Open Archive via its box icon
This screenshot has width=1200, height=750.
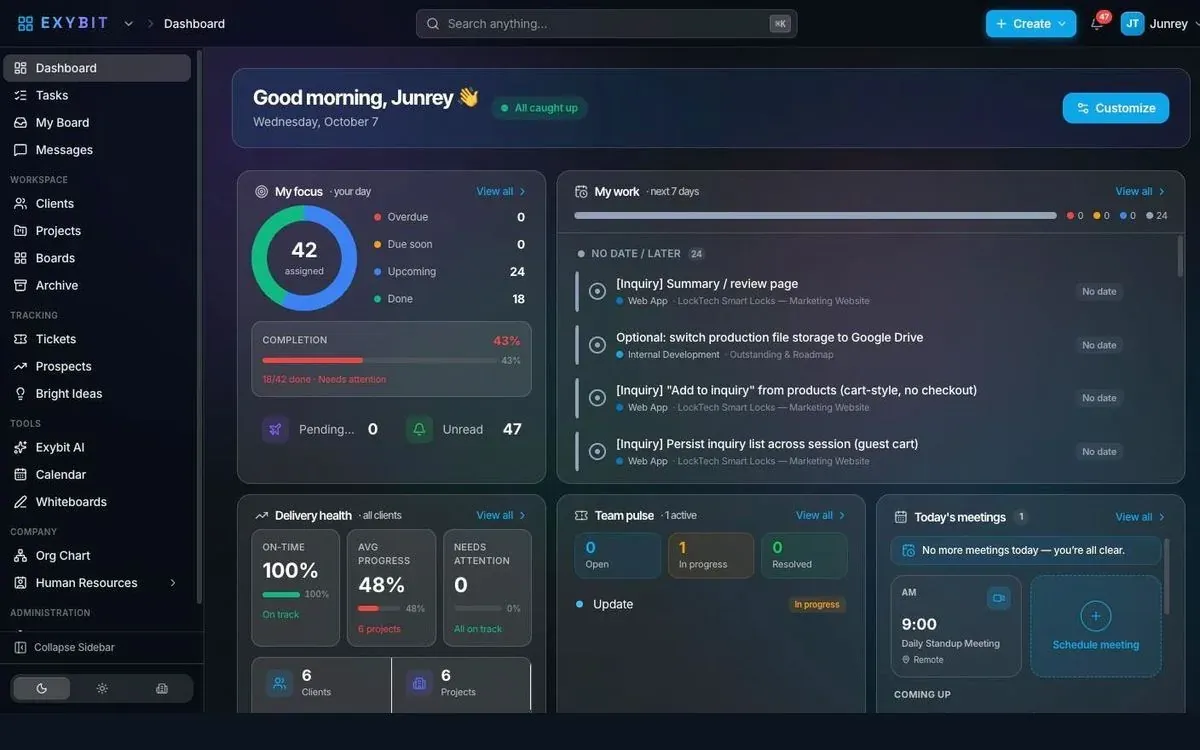pyautogui.click(x=20, y=285)
